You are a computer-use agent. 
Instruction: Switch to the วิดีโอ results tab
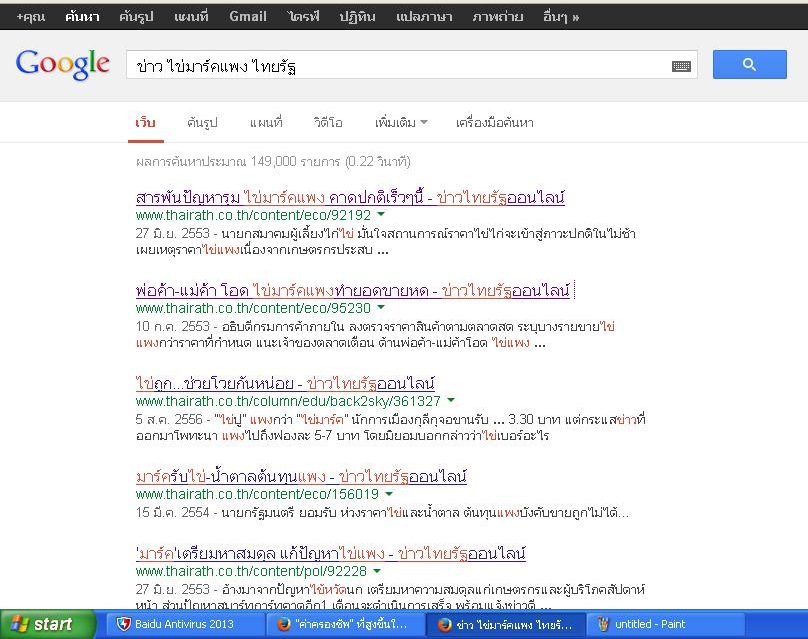[328, 123]
